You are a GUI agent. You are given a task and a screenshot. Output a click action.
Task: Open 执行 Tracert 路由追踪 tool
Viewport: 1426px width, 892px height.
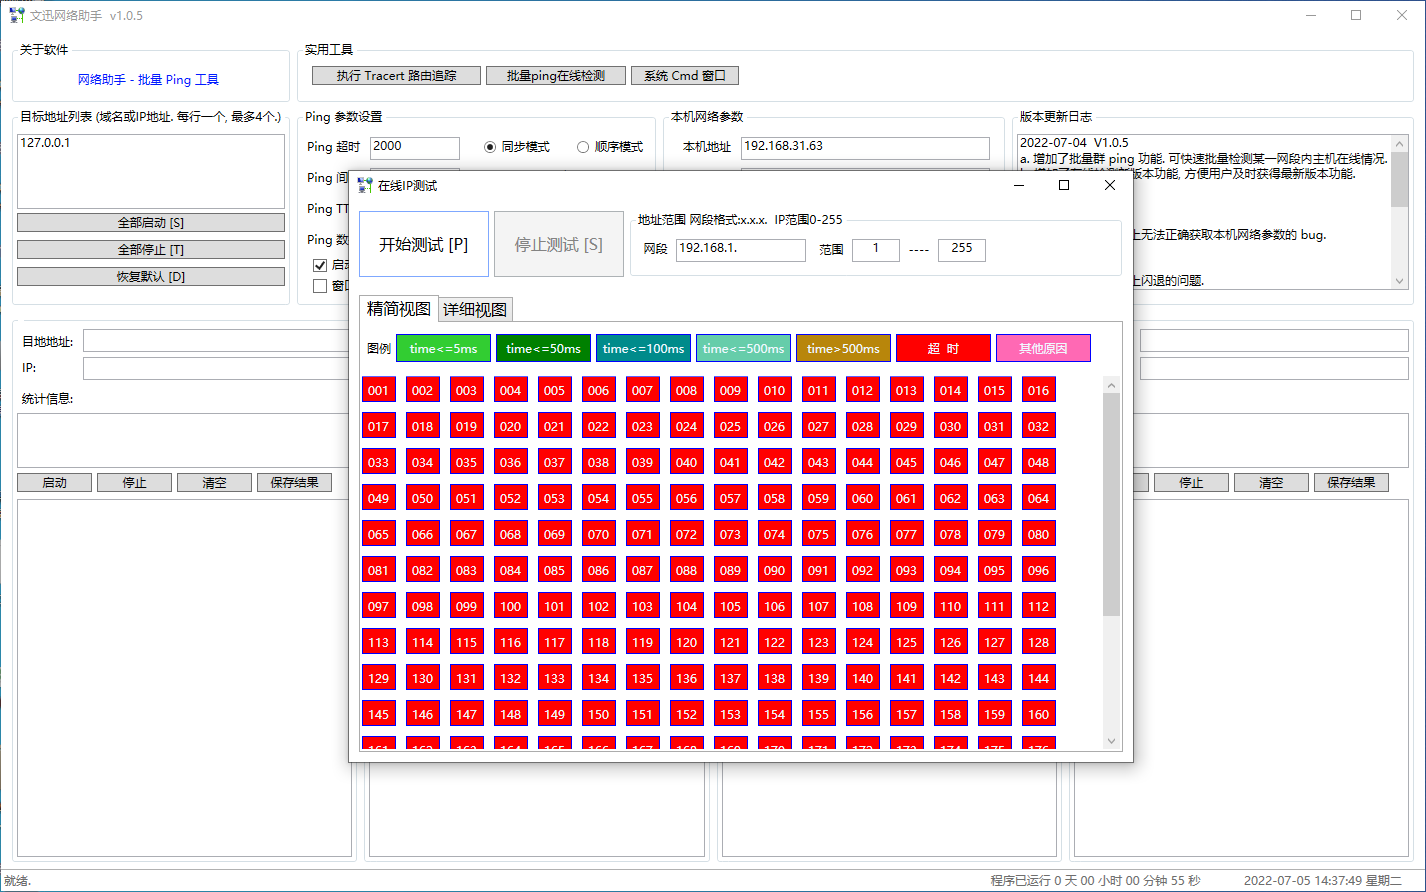pyautogui.click(x=396, y=76)
